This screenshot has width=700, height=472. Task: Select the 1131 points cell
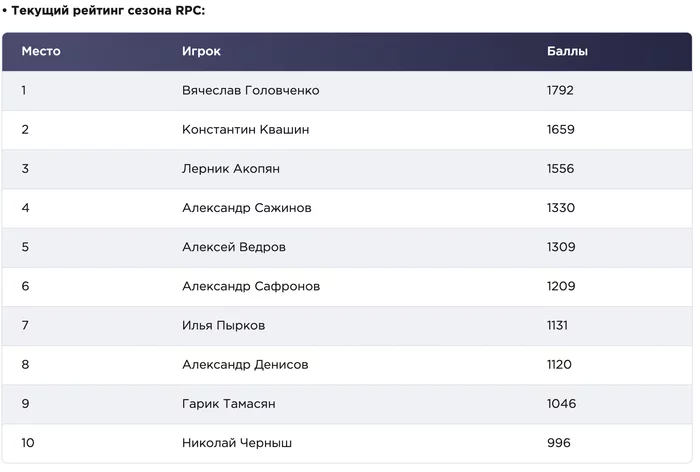(558, 326)
